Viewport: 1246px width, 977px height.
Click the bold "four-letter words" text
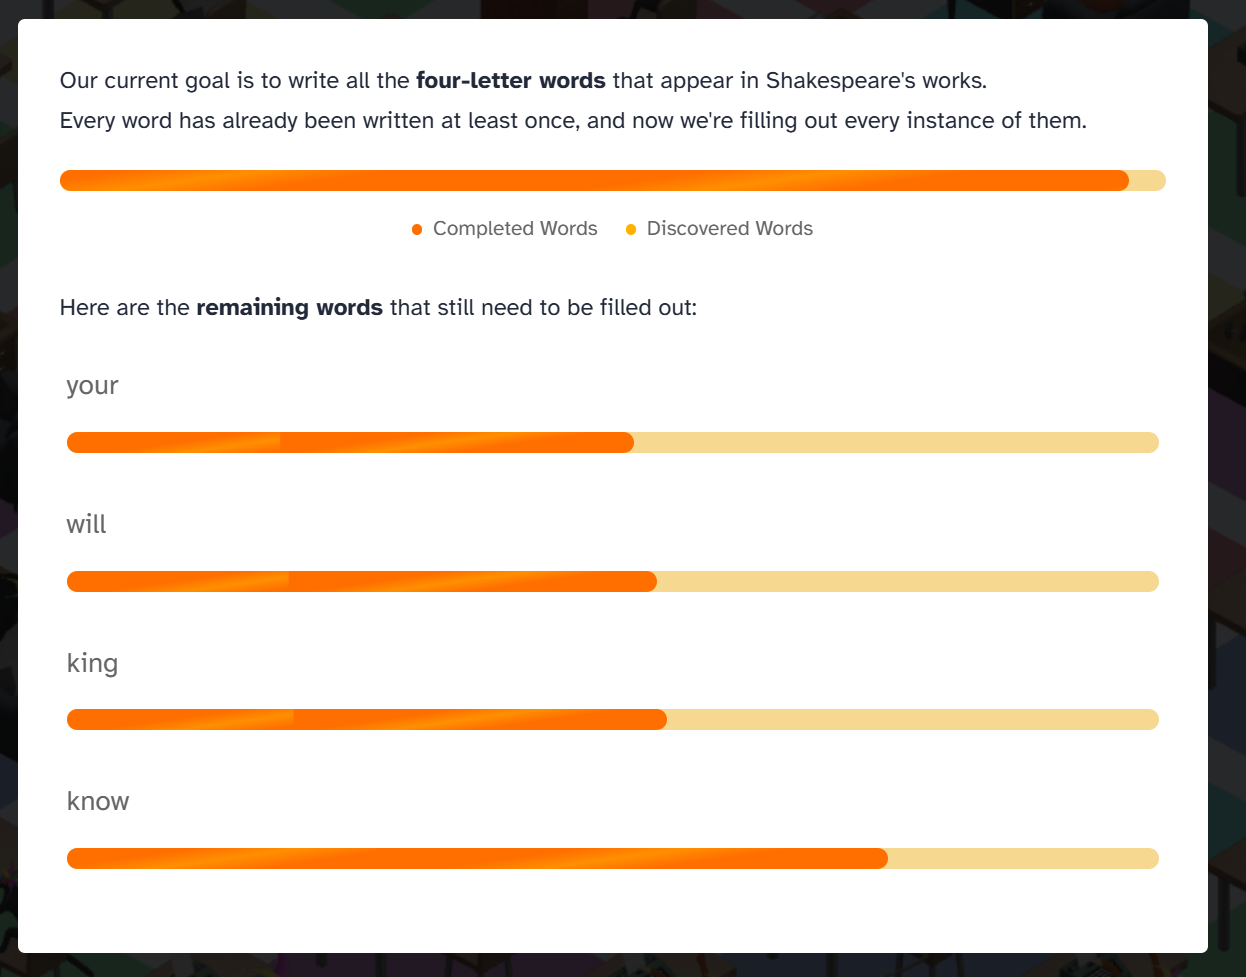tap(511, 81)
